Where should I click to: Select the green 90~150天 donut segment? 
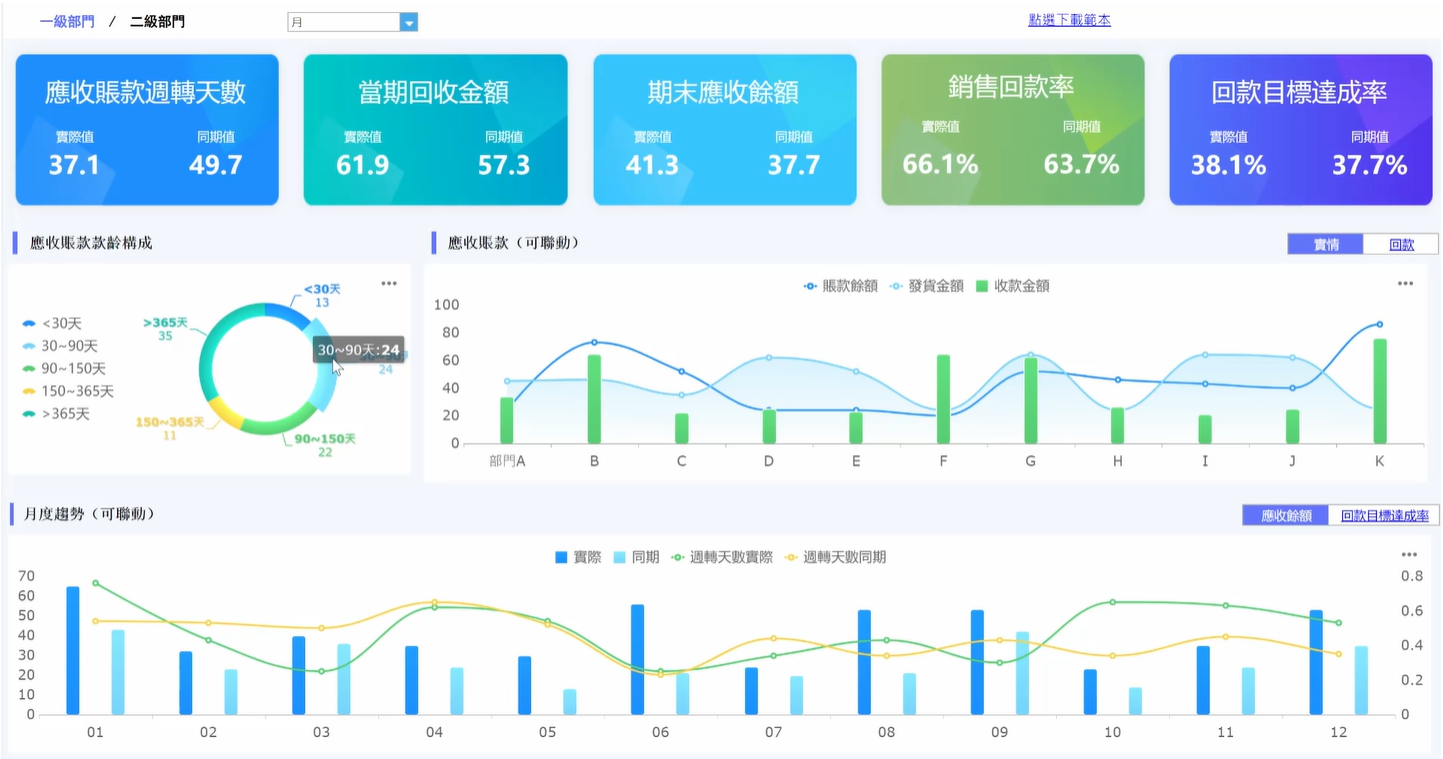tap(280, 426)
